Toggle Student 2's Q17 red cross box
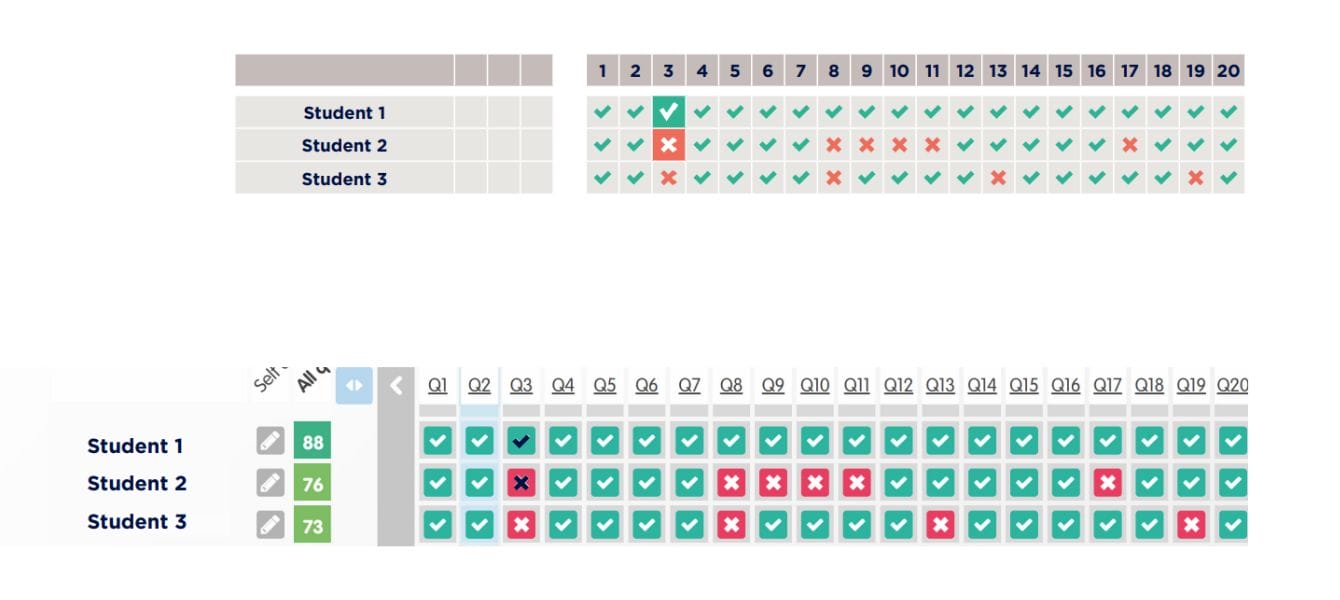The width and height of the screenshot is (1340, 600). [x=1107, y=483]
